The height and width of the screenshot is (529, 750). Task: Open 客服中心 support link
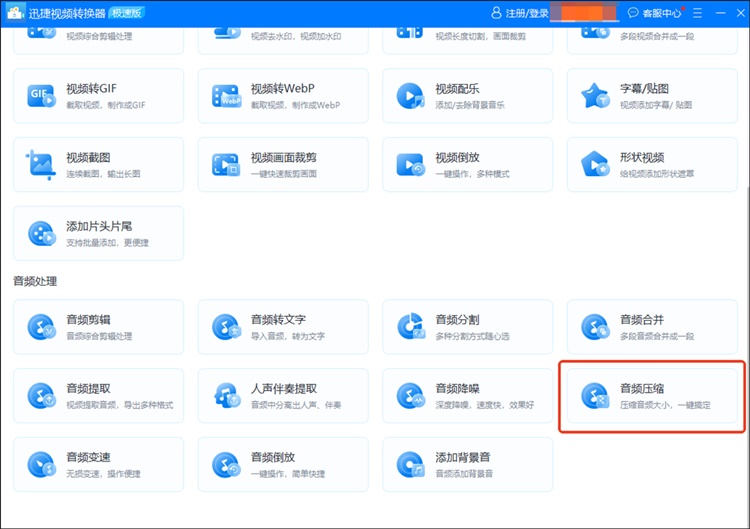662,13
